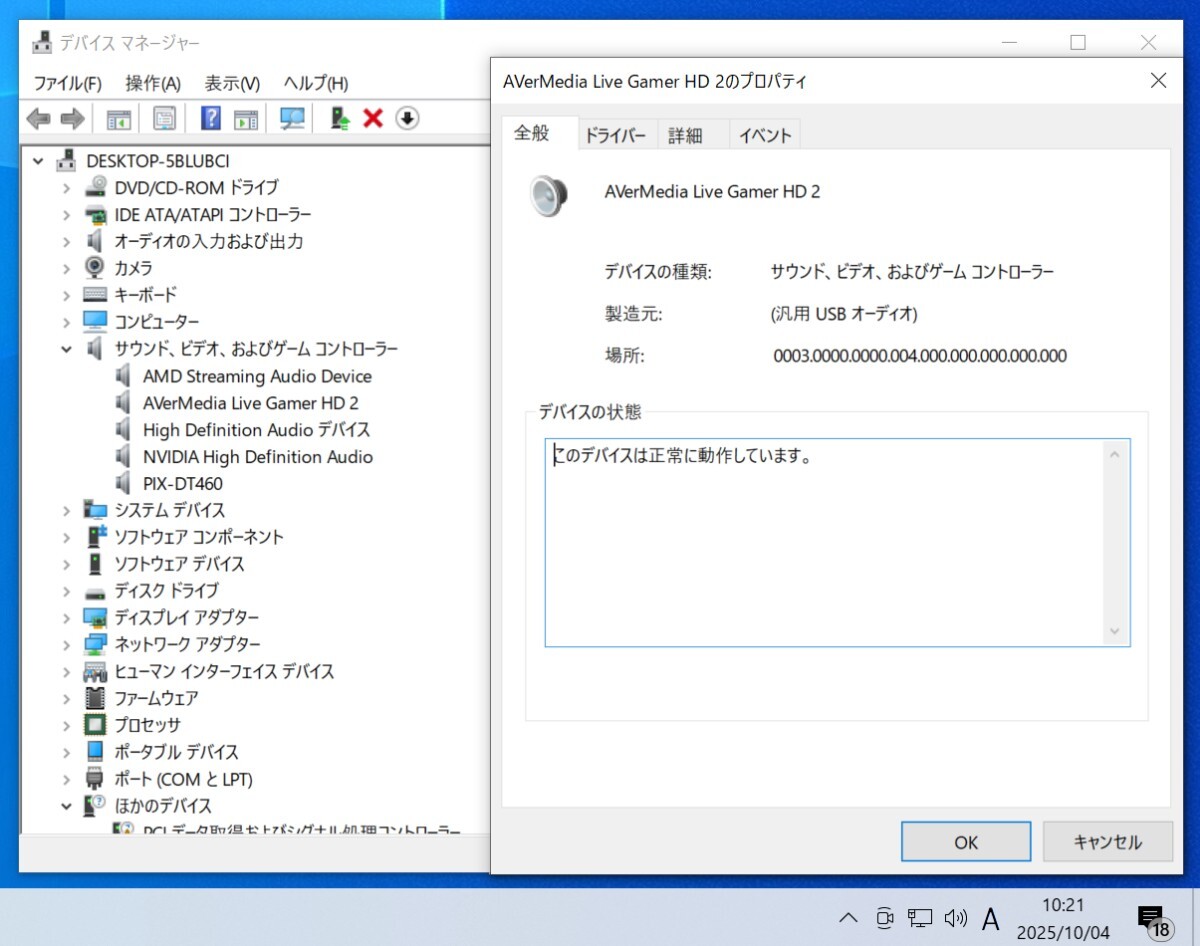
Task: Click the キャンセル button
Action: click(1106, 841)
